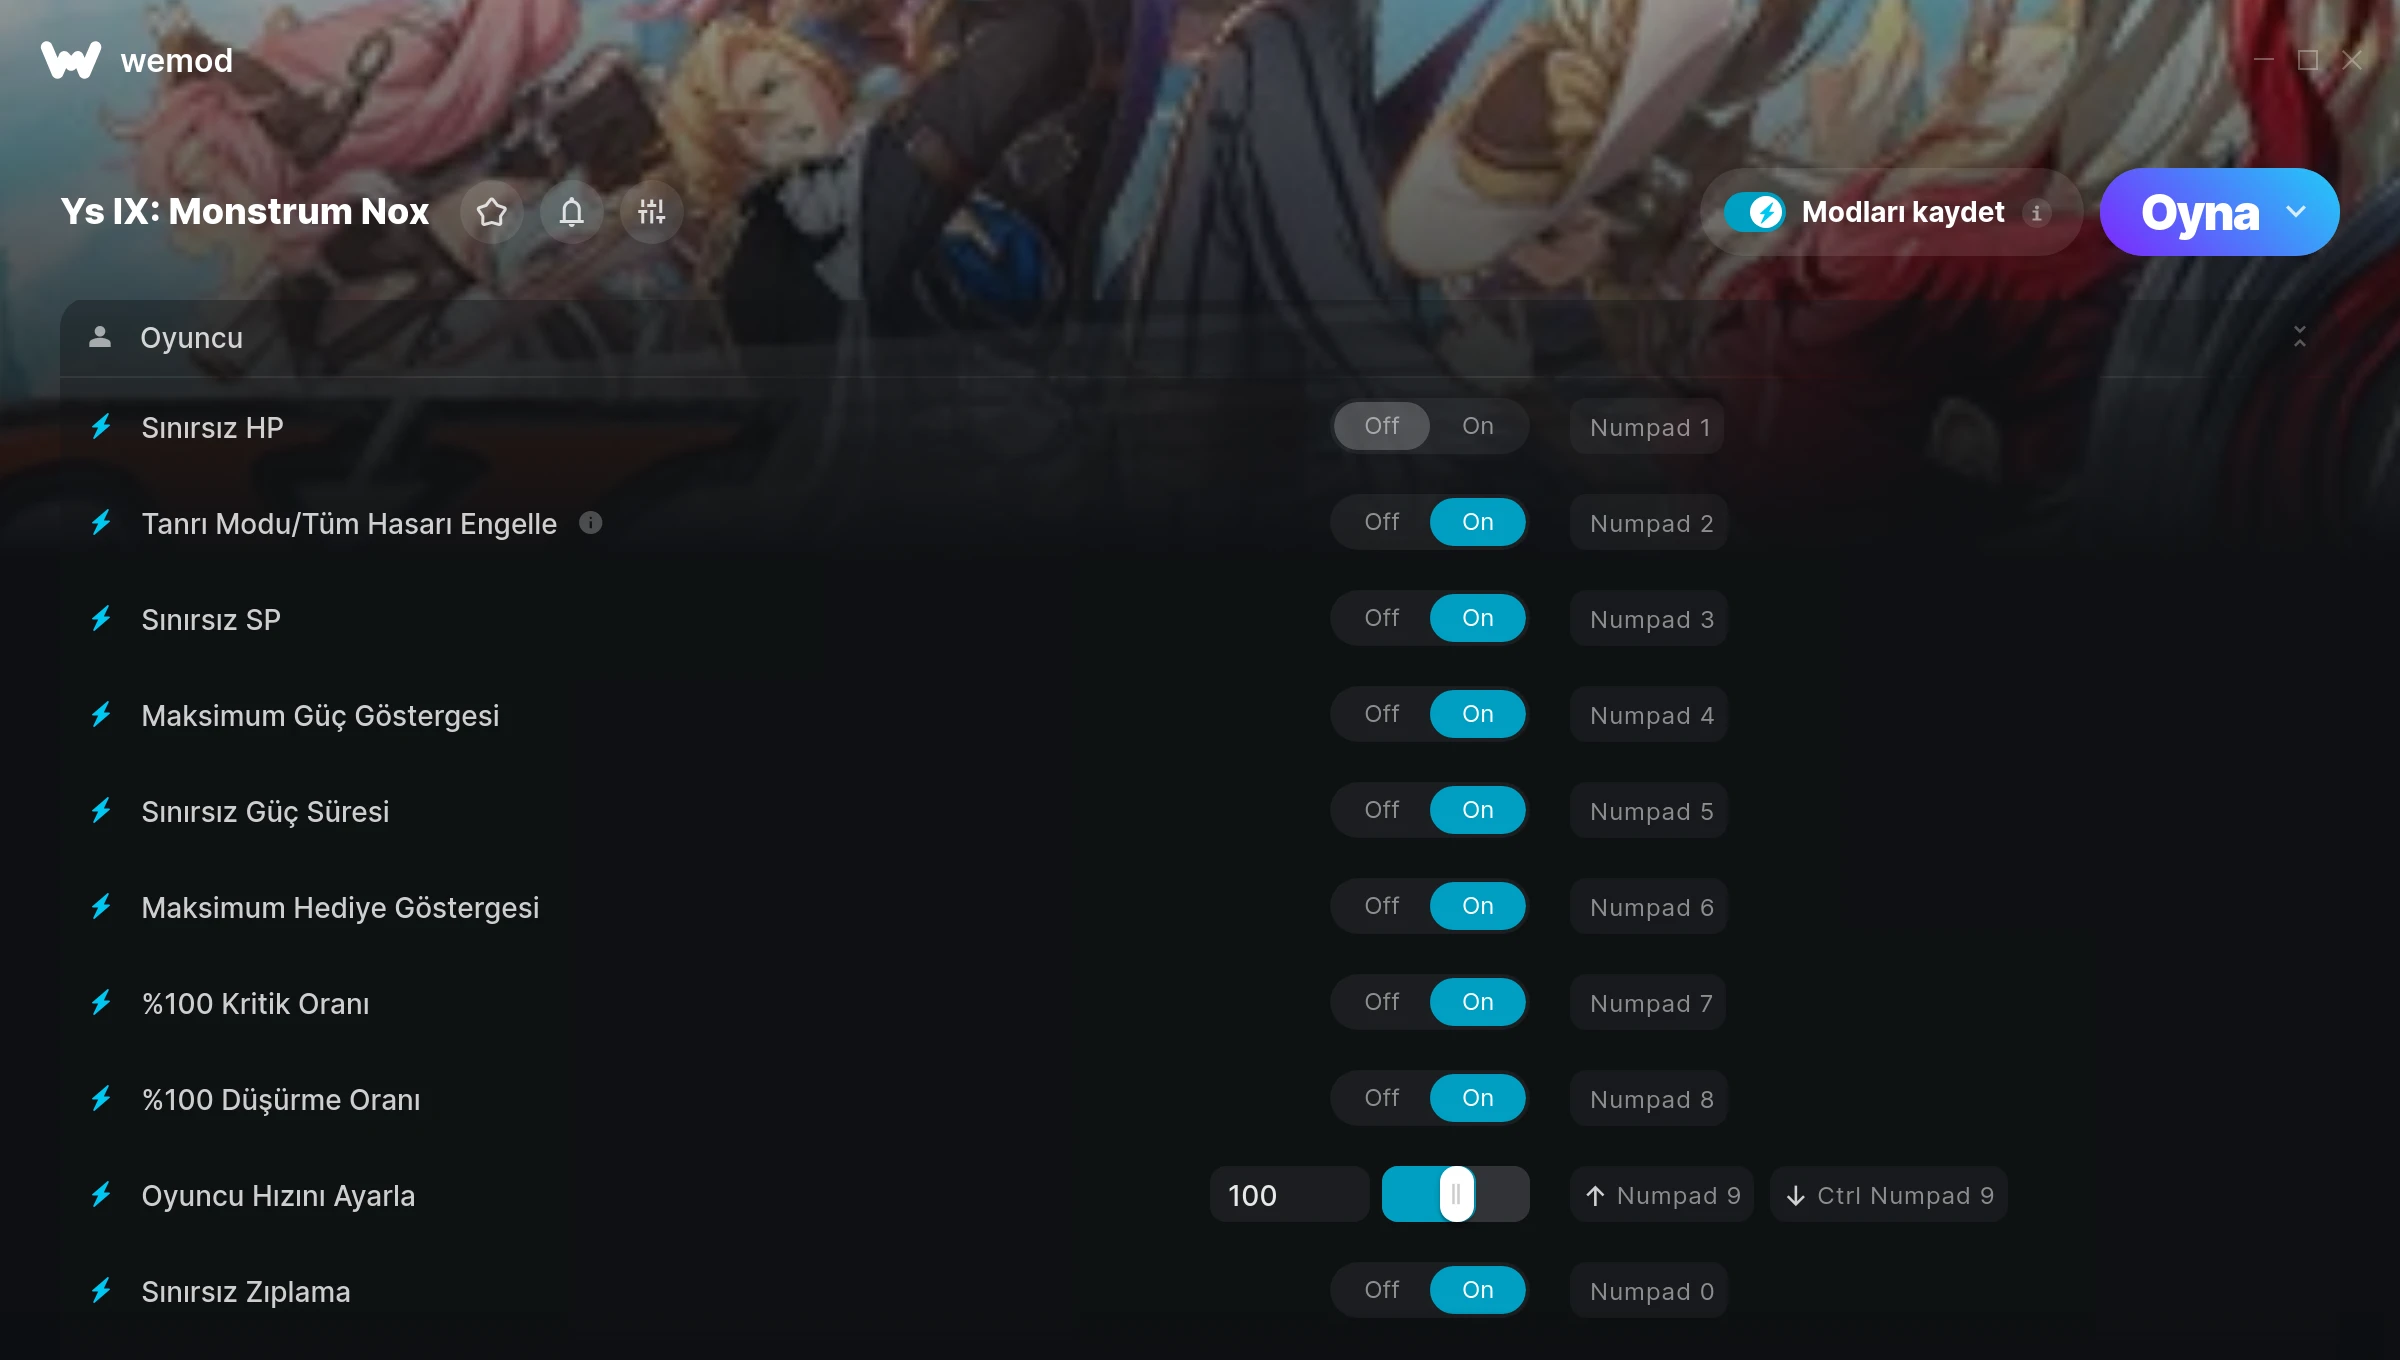Click the Oyuncu Hızını Ayarla slider handle

coord(1456,1194)
